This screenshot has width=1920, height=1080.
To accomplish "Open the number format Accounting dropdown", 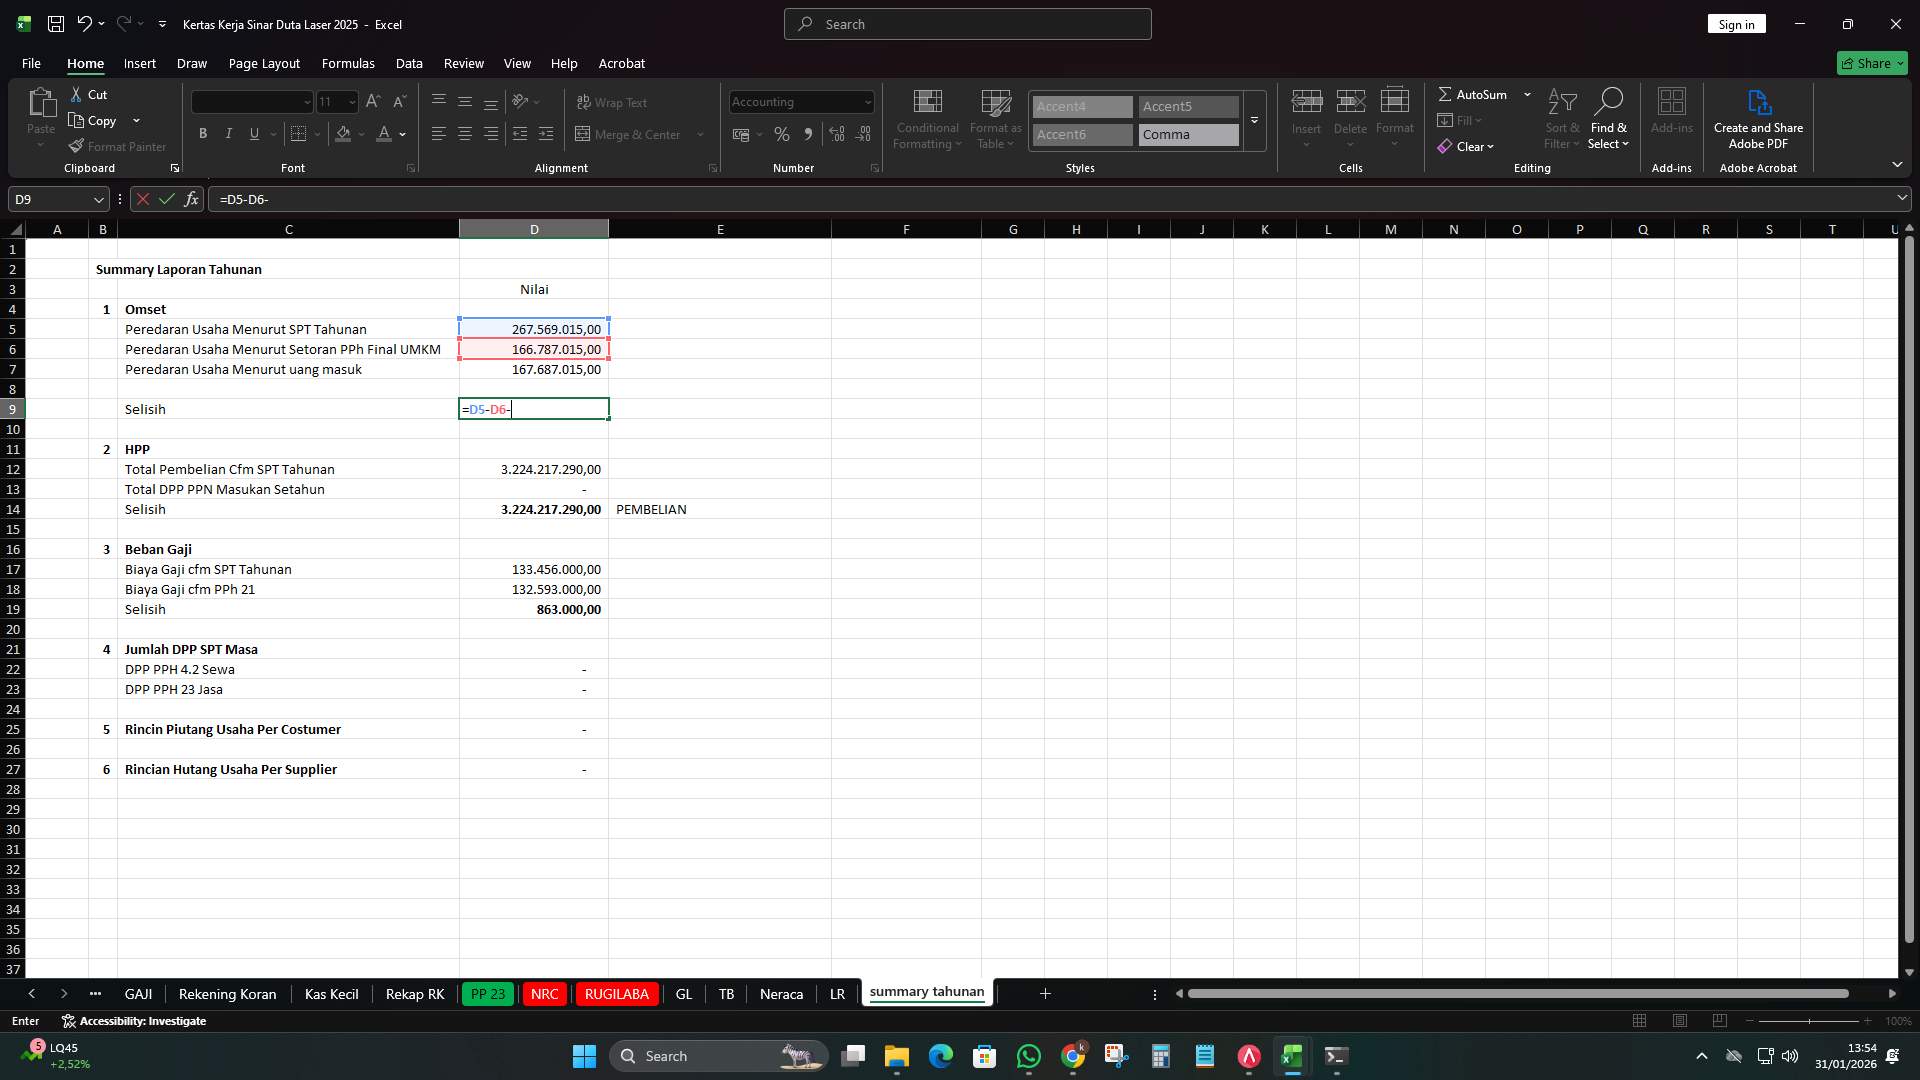I will click(x=865, y=101).
